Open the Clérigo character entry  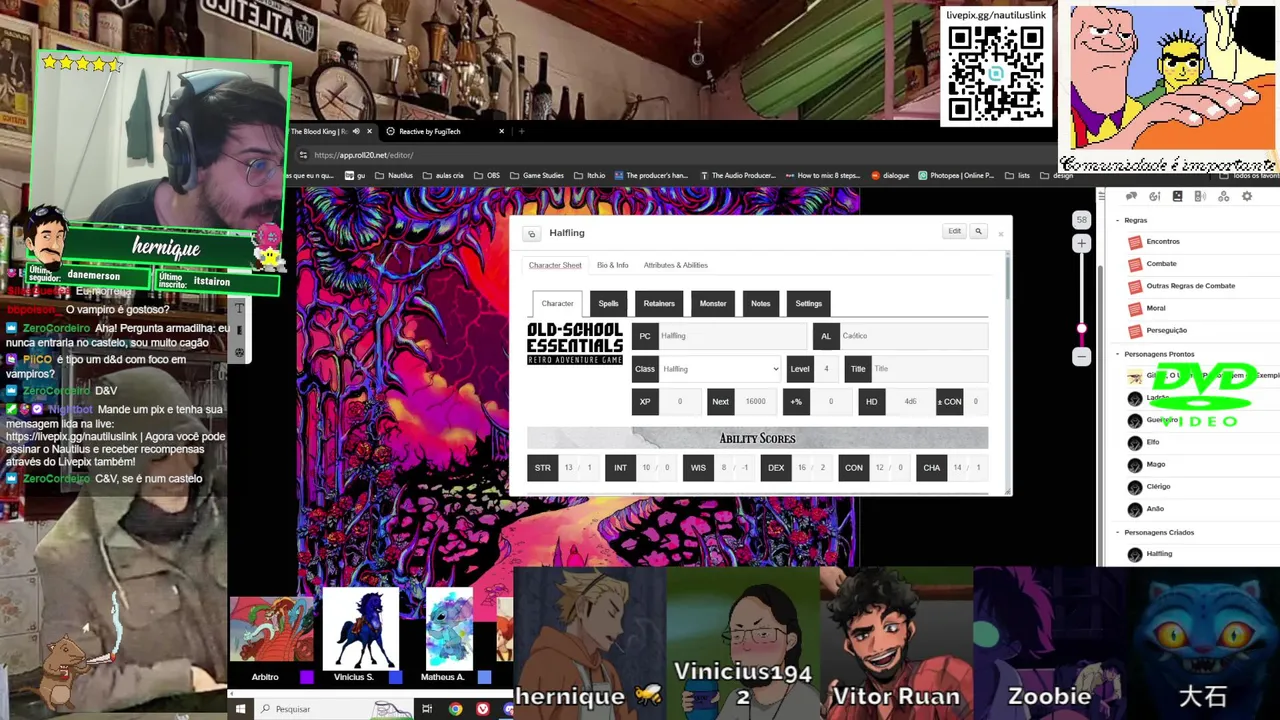click(x=1158, y=486)
